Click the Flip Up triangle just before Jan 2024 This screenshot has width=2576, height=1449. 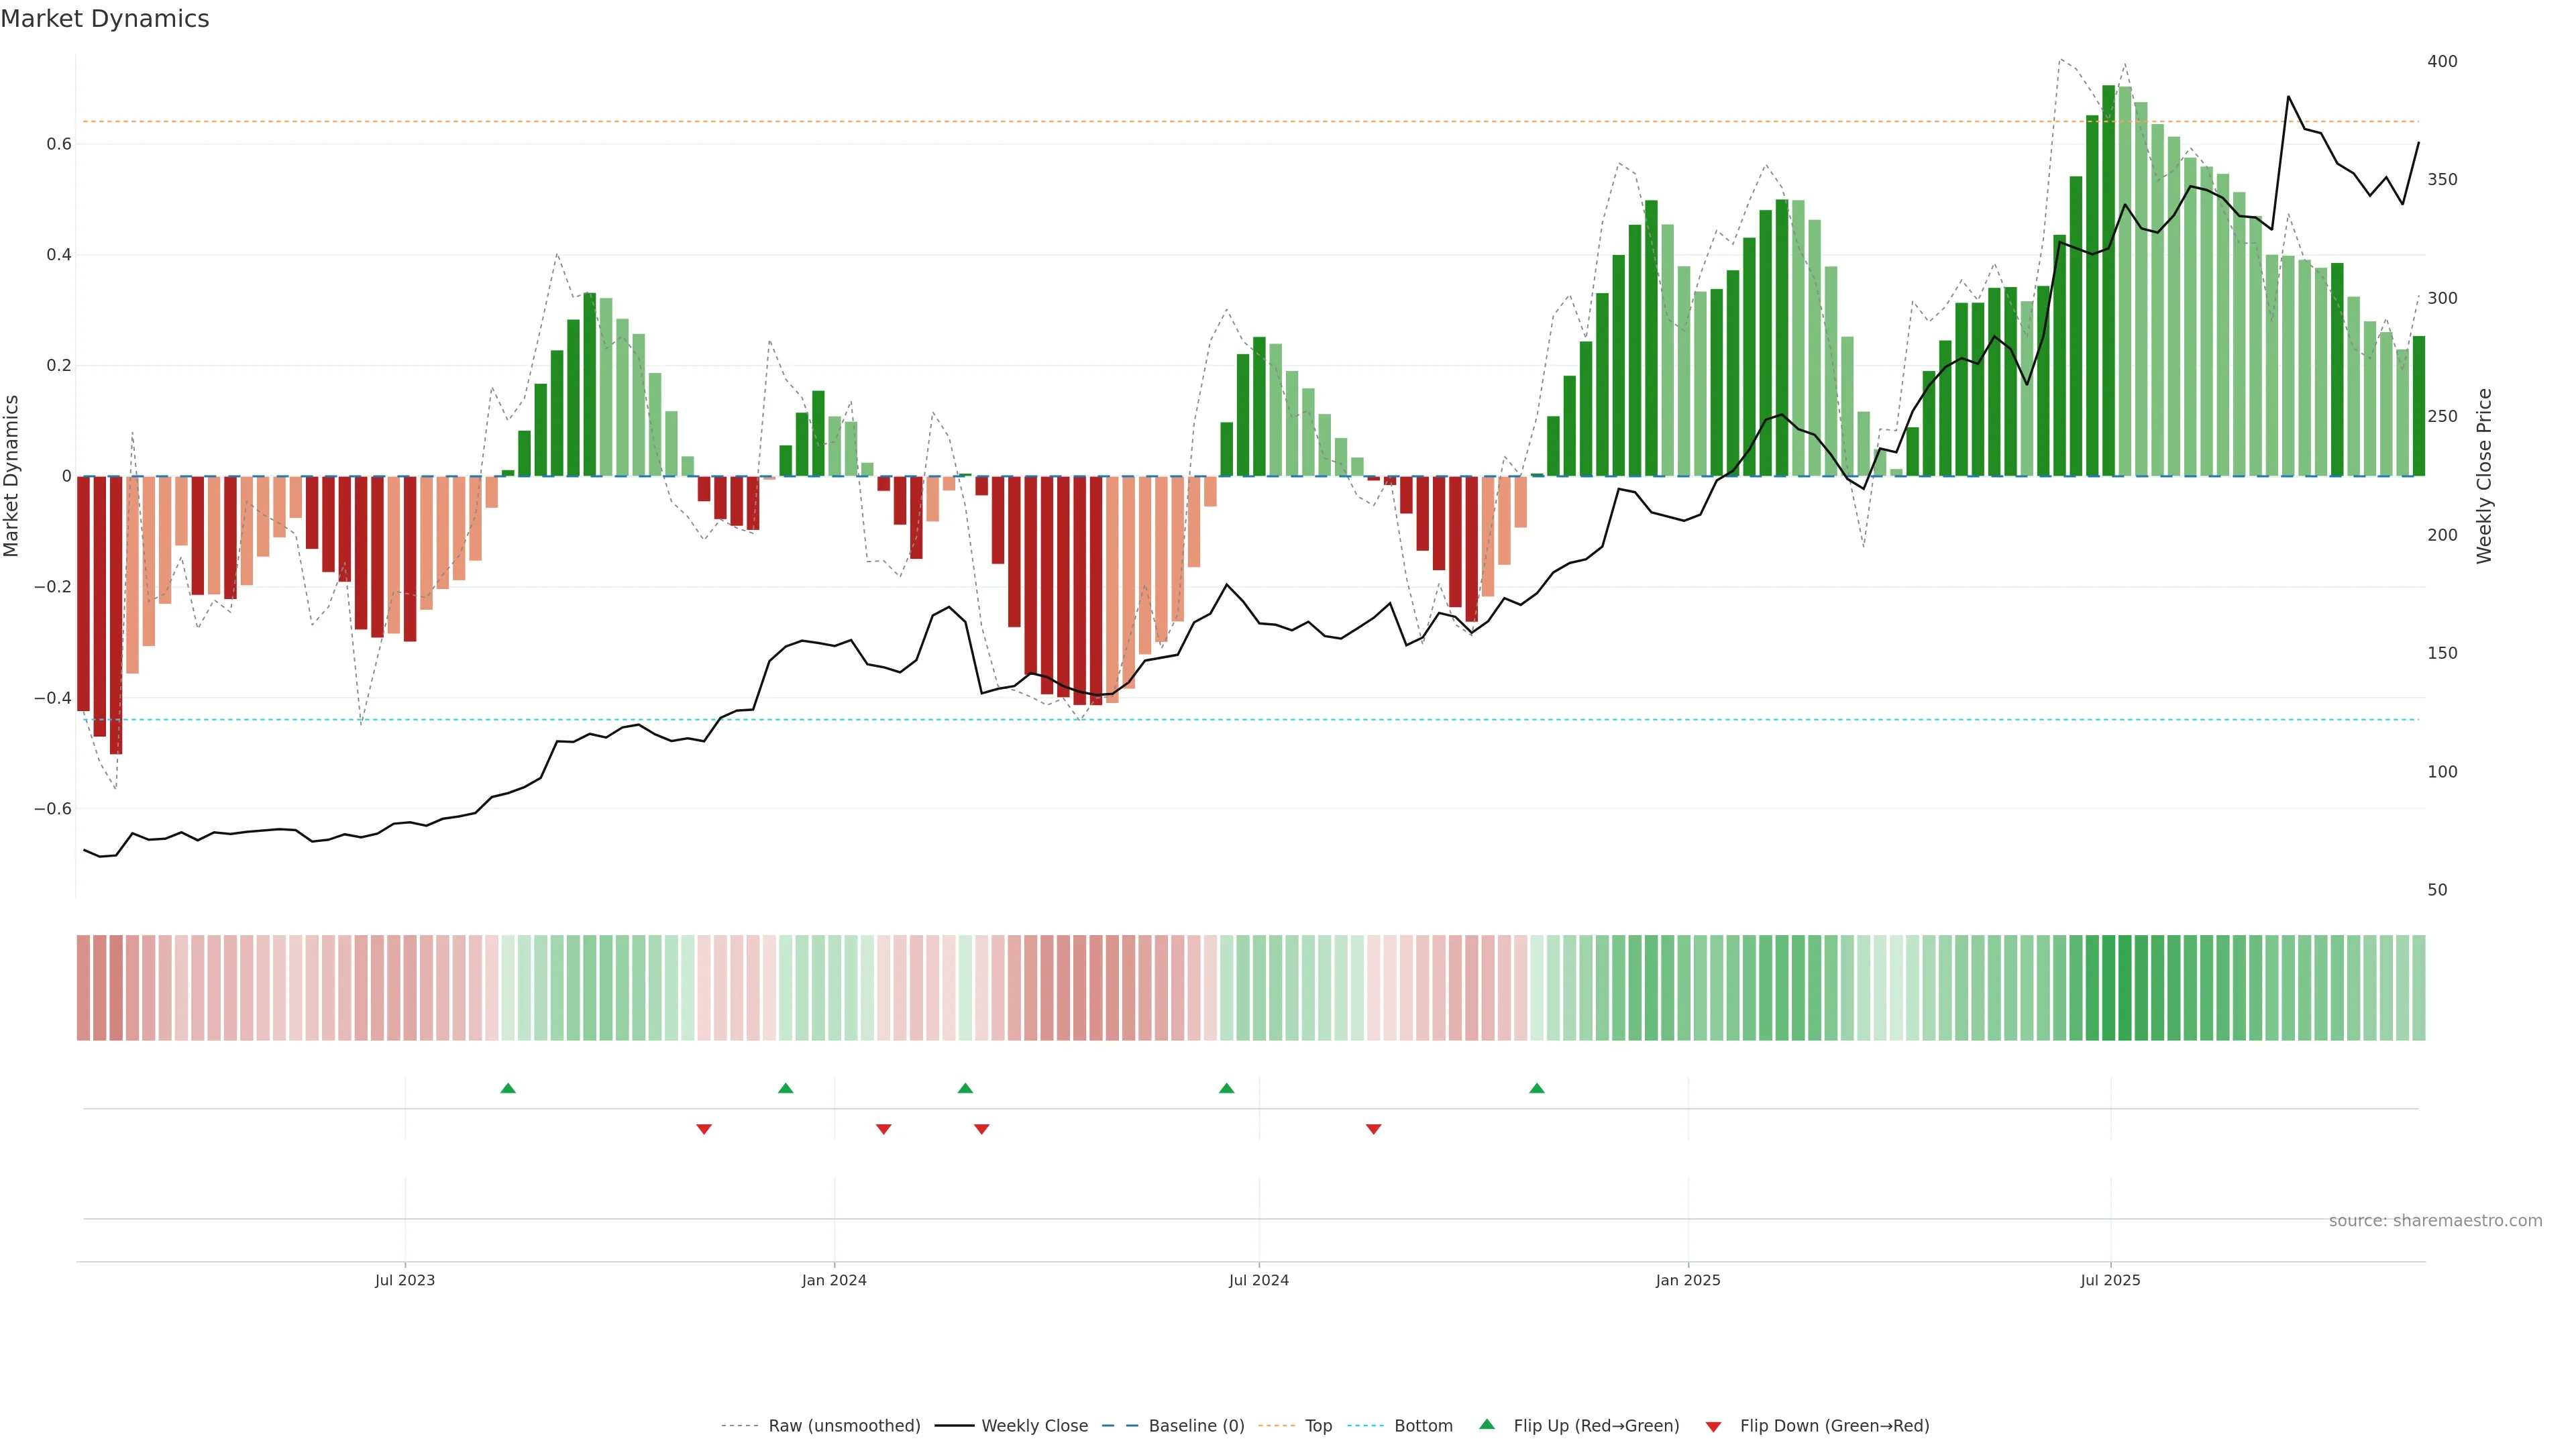click(x=785, y=1088)
